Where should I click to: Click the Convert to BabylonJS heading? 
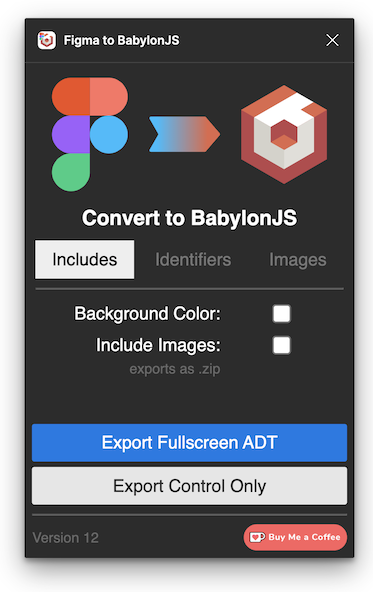(190, 218)
